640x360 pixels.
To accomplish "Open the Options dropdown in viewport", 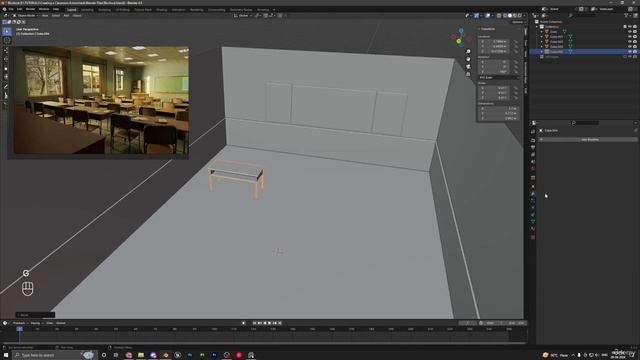I will coord(517,22).
